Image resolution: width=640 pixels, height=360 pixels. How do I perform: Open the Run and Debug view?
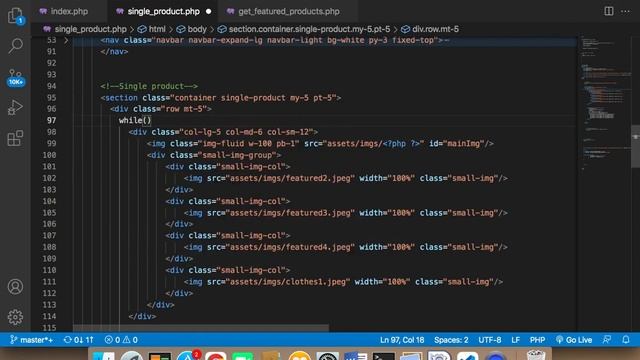(x=15, y=107)
